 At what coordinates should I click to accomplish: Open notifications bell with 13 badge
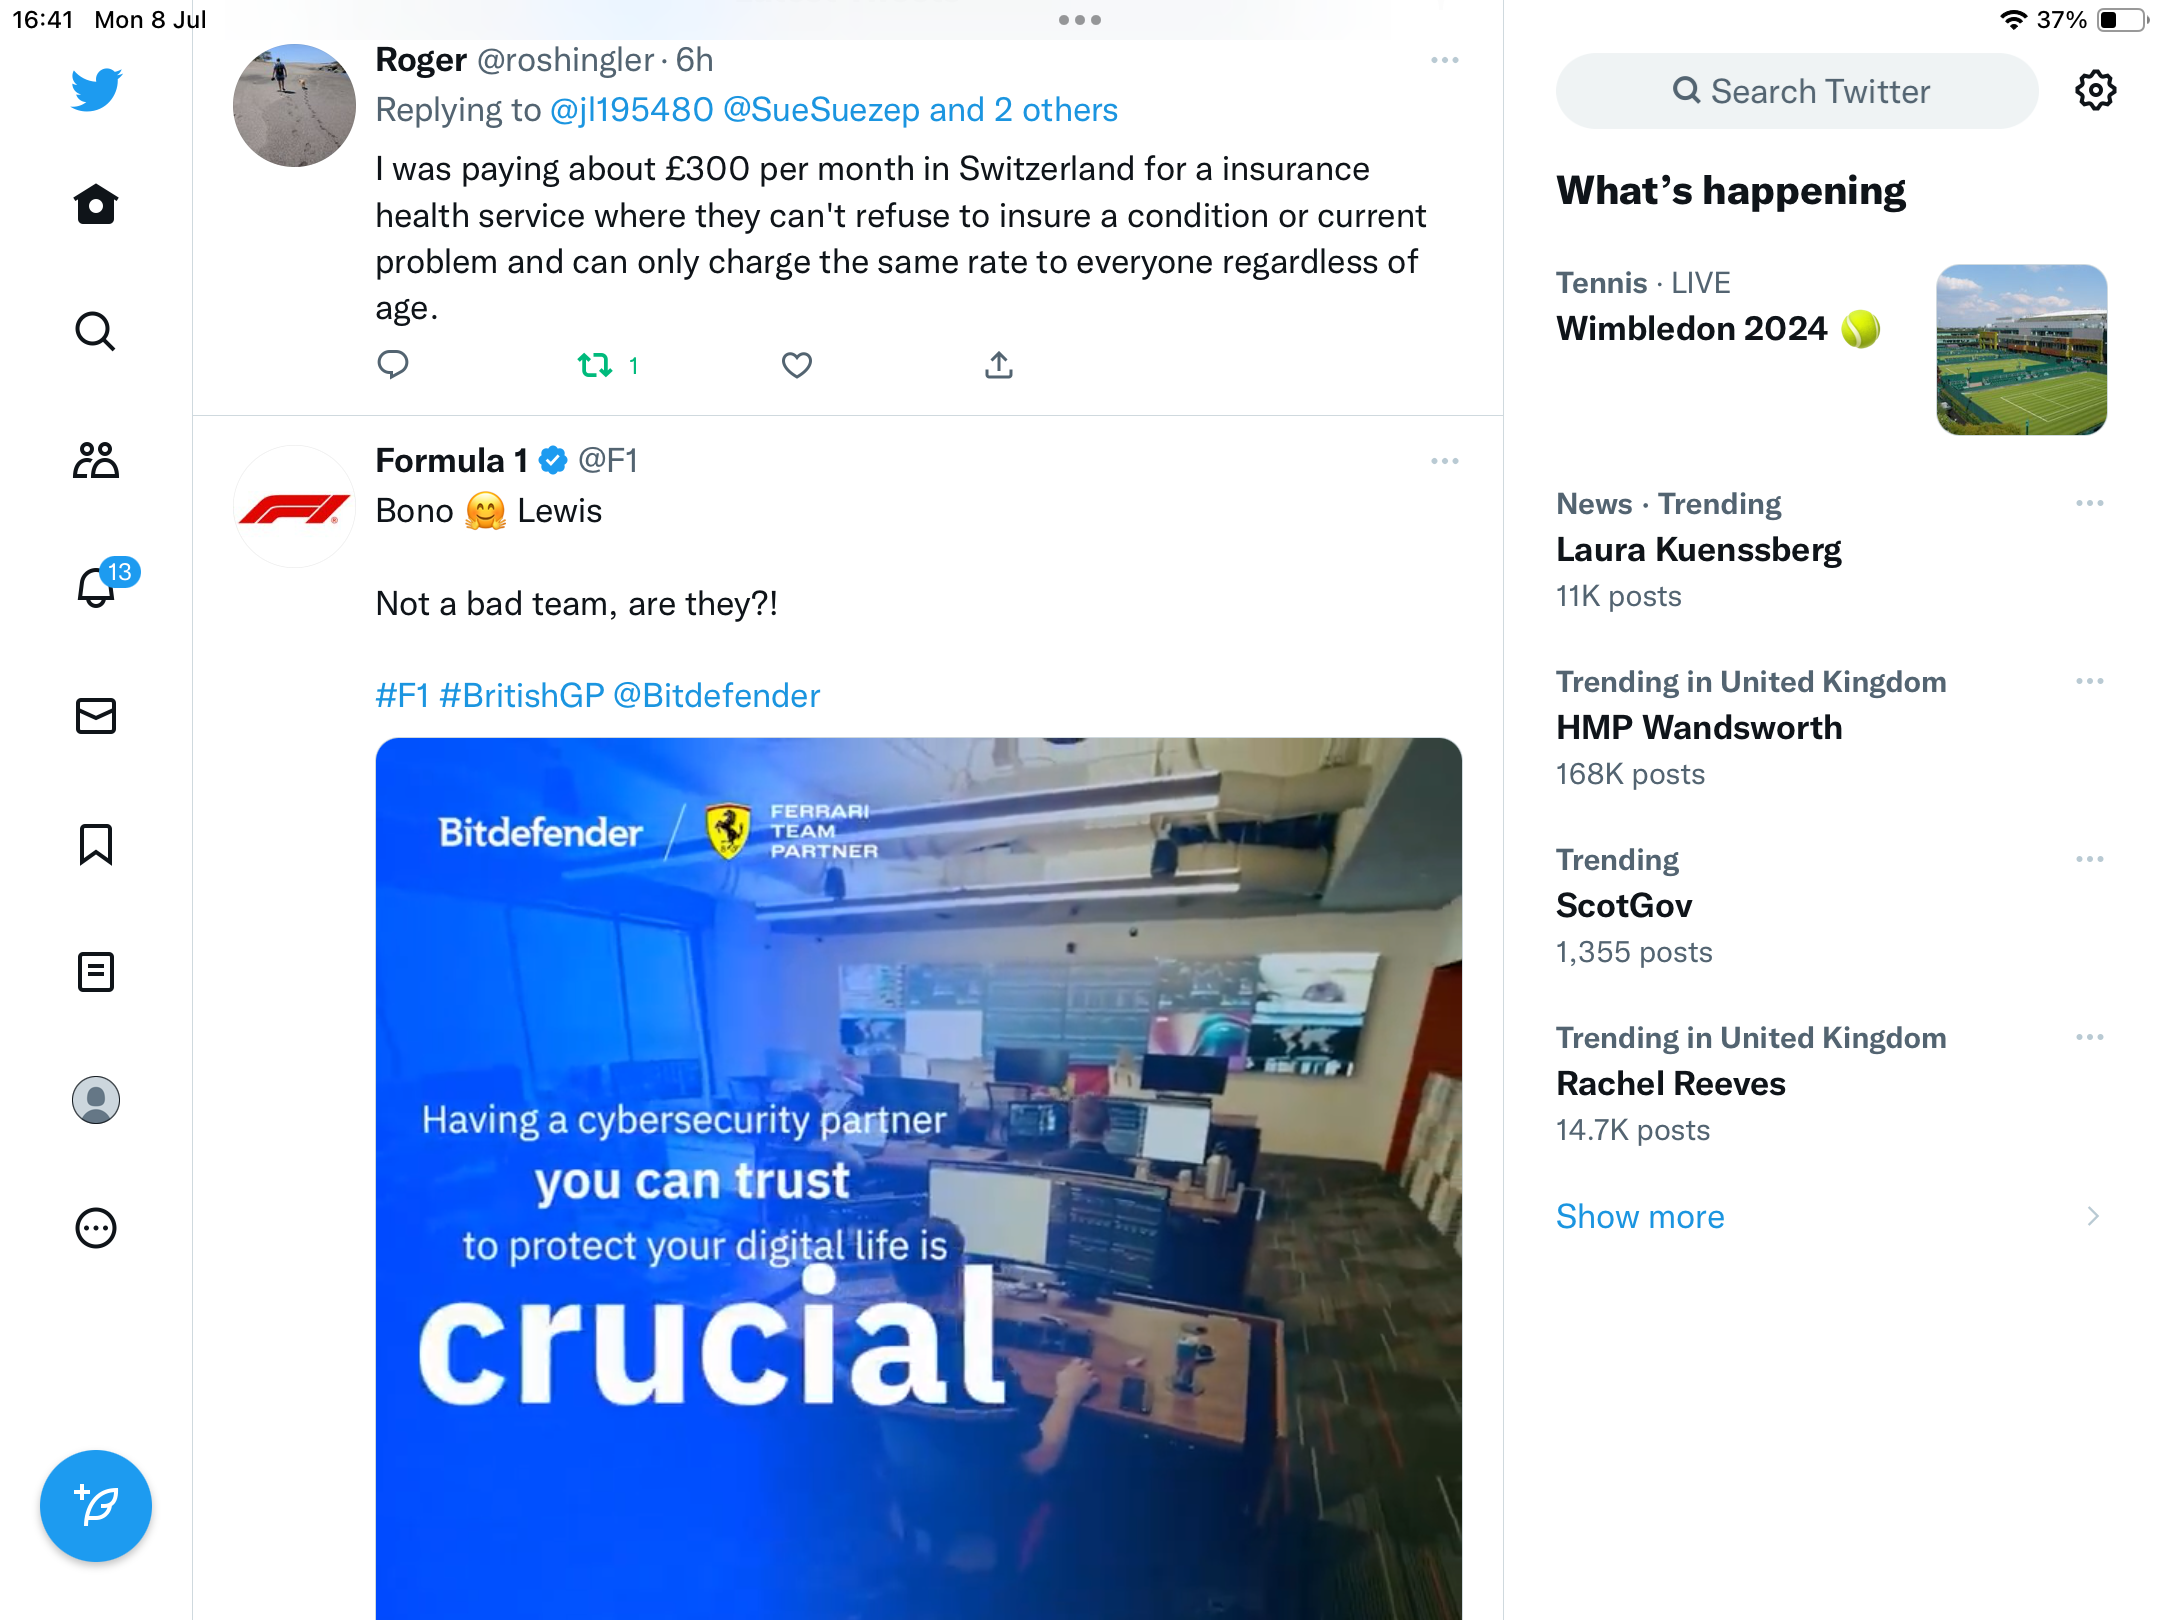click(98, 587)
